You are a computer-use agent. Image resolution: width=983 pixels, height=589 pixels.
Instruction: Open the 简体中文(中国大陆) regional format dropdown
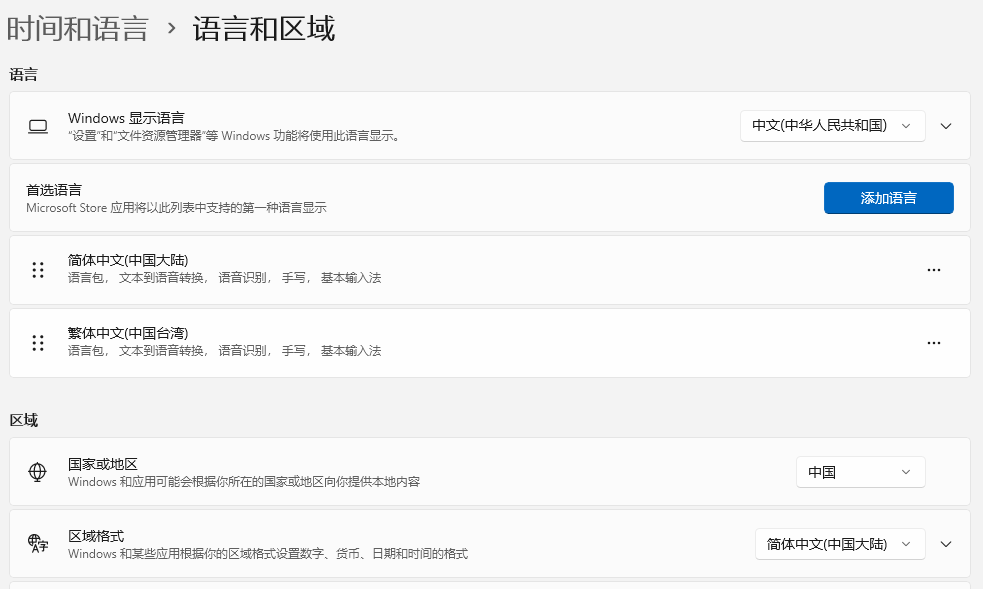pyautogui.click(x=840, y=544)
